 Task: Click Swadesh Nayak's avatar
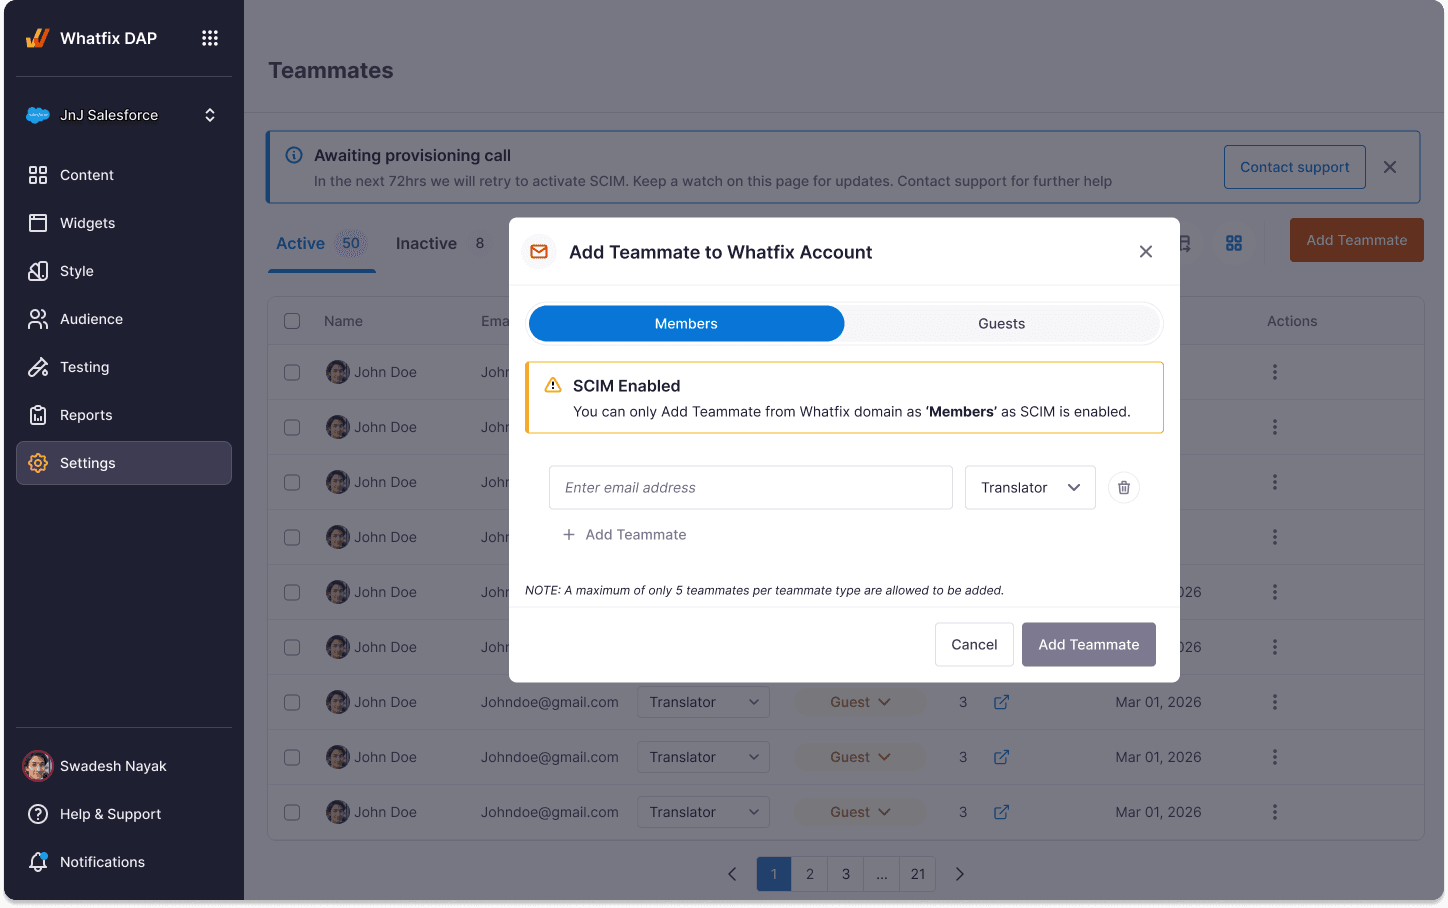coord(38,766)
